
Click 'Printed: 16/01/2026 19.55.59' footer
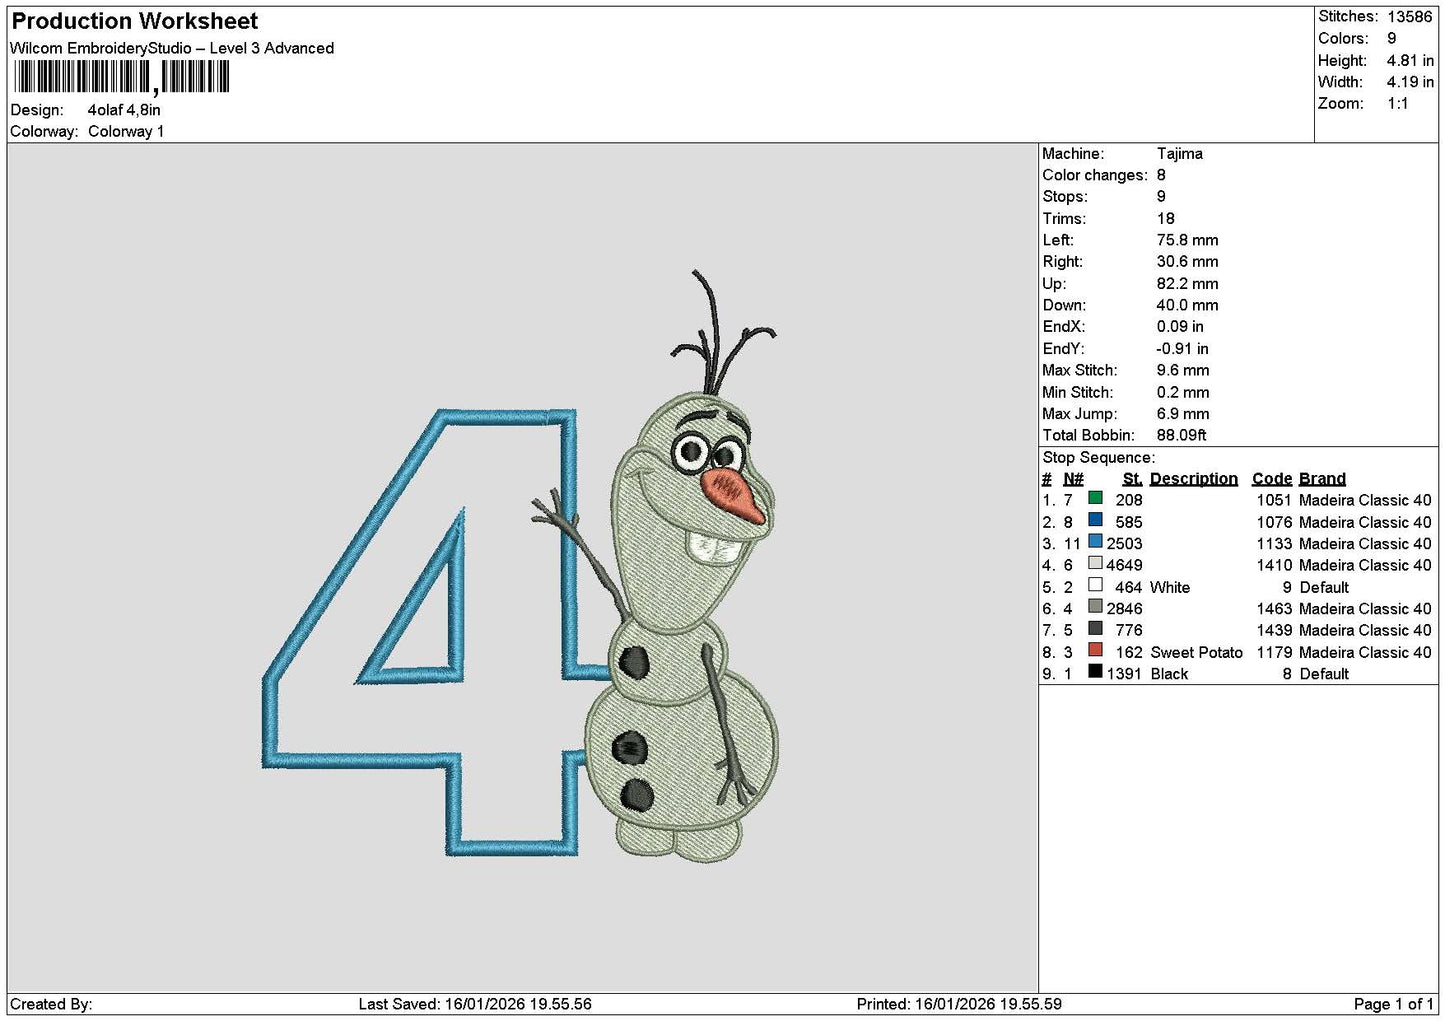click(x=959, y=1004)
